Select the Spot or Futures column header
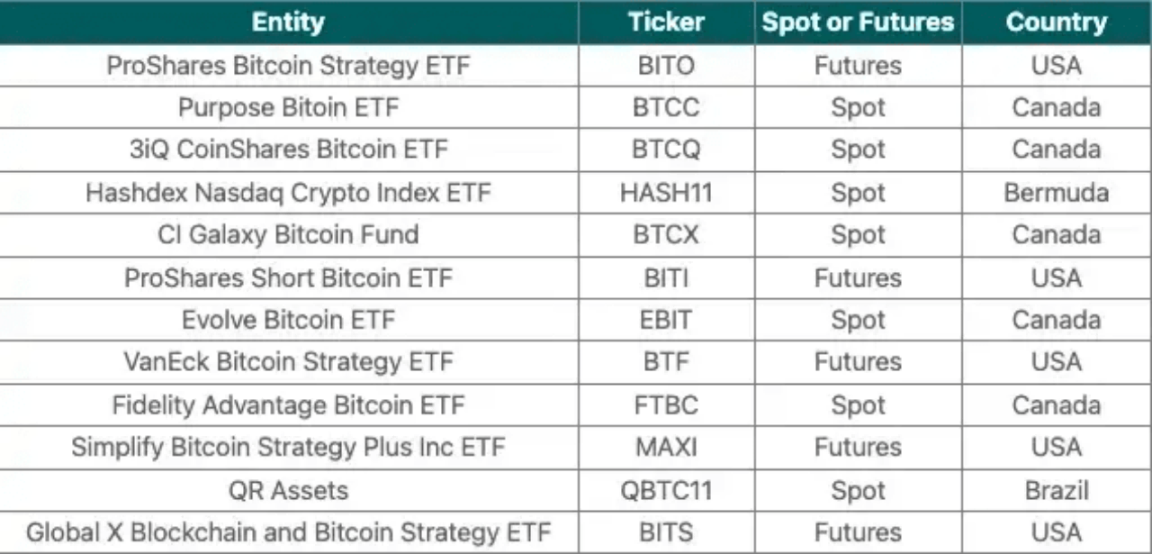This screenshot has height=554, width=1152. tap(857, 22)
